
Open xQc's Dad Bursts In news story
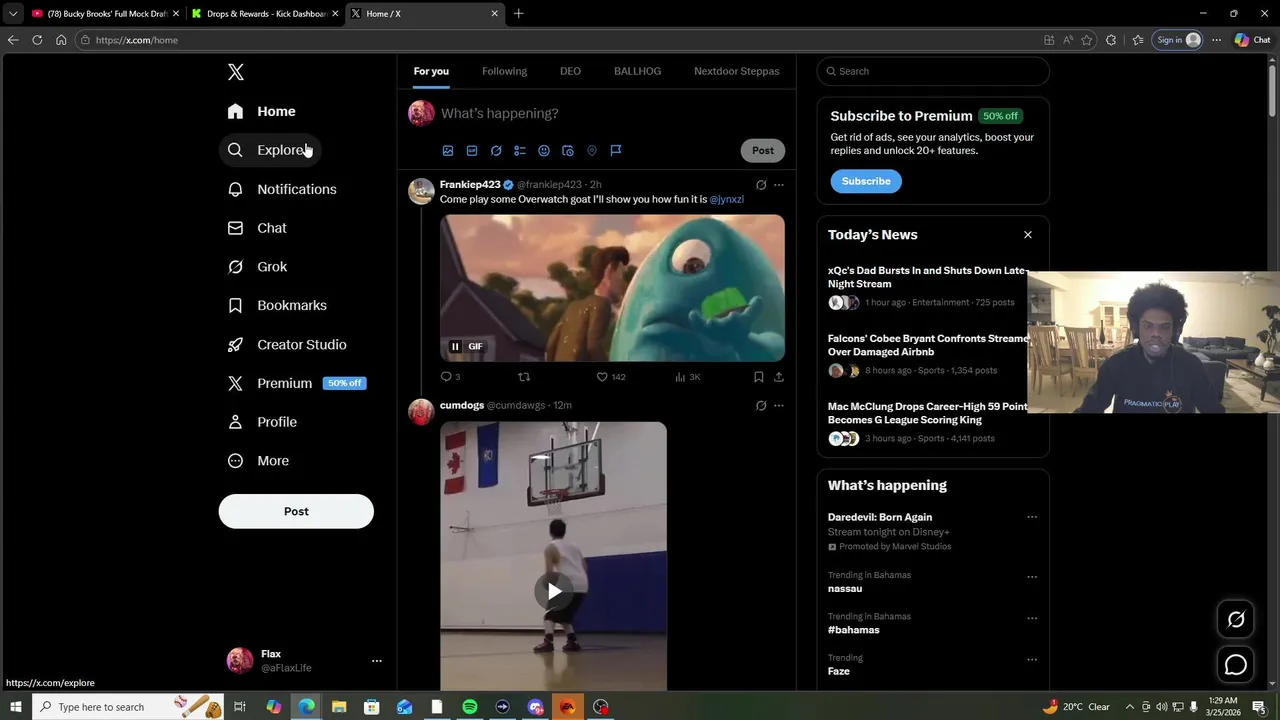pos(928,277)
